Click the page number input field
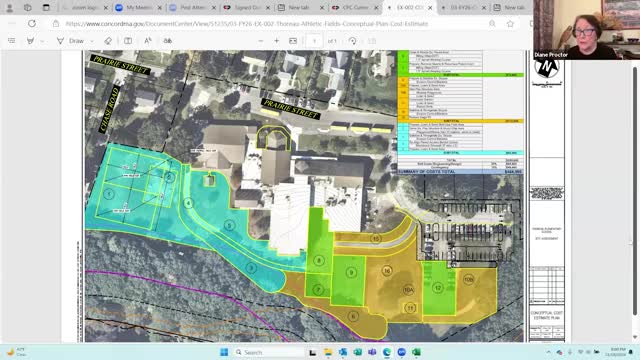Screen dimensions: 640x360 point(314,41)
